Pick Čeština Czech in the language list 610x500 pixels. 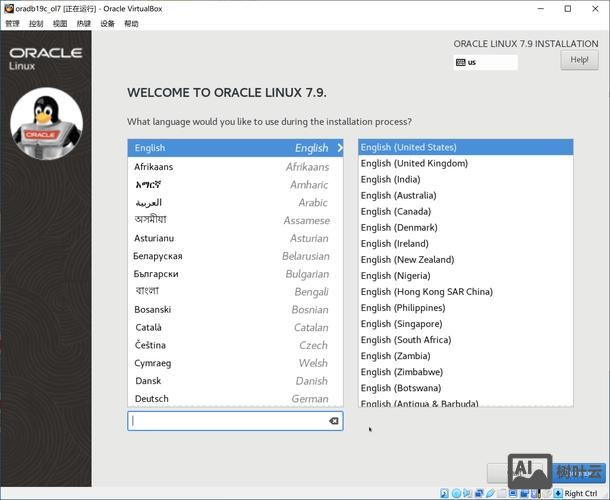(235, 345)
